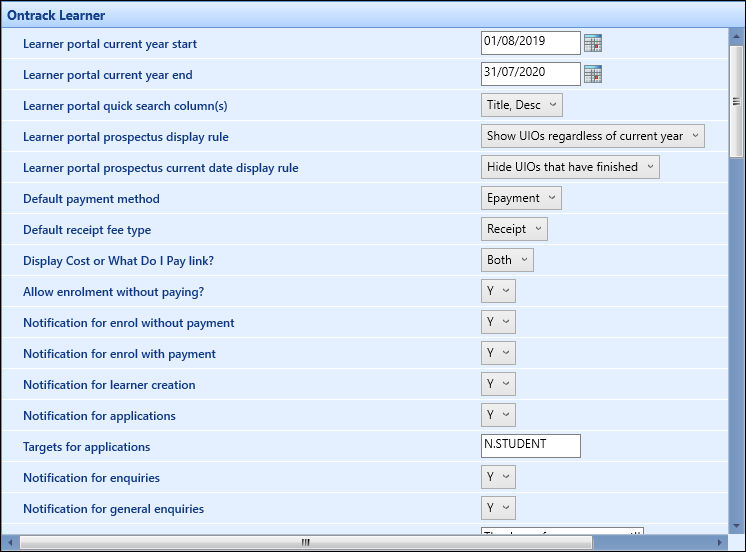Edit the current year start date field
The height and width of the screenshot is (552, 746).
click(530, 43)
